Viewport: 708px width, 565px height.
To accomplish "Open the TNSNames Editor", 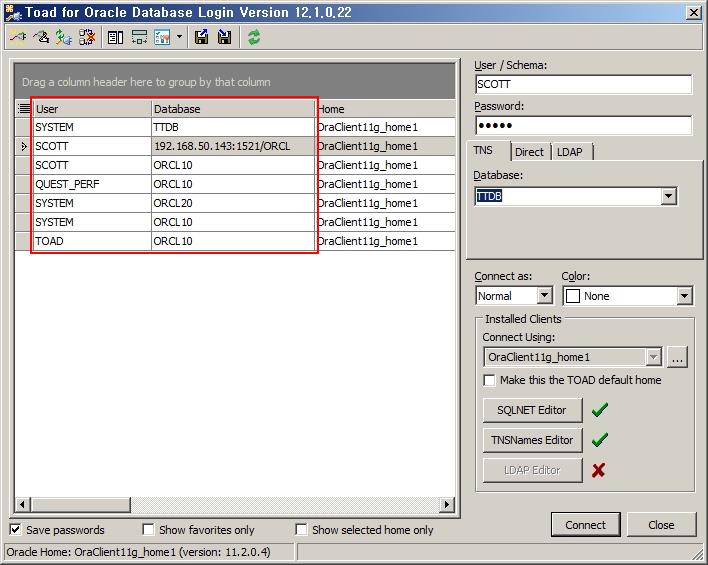I will 532,440.
